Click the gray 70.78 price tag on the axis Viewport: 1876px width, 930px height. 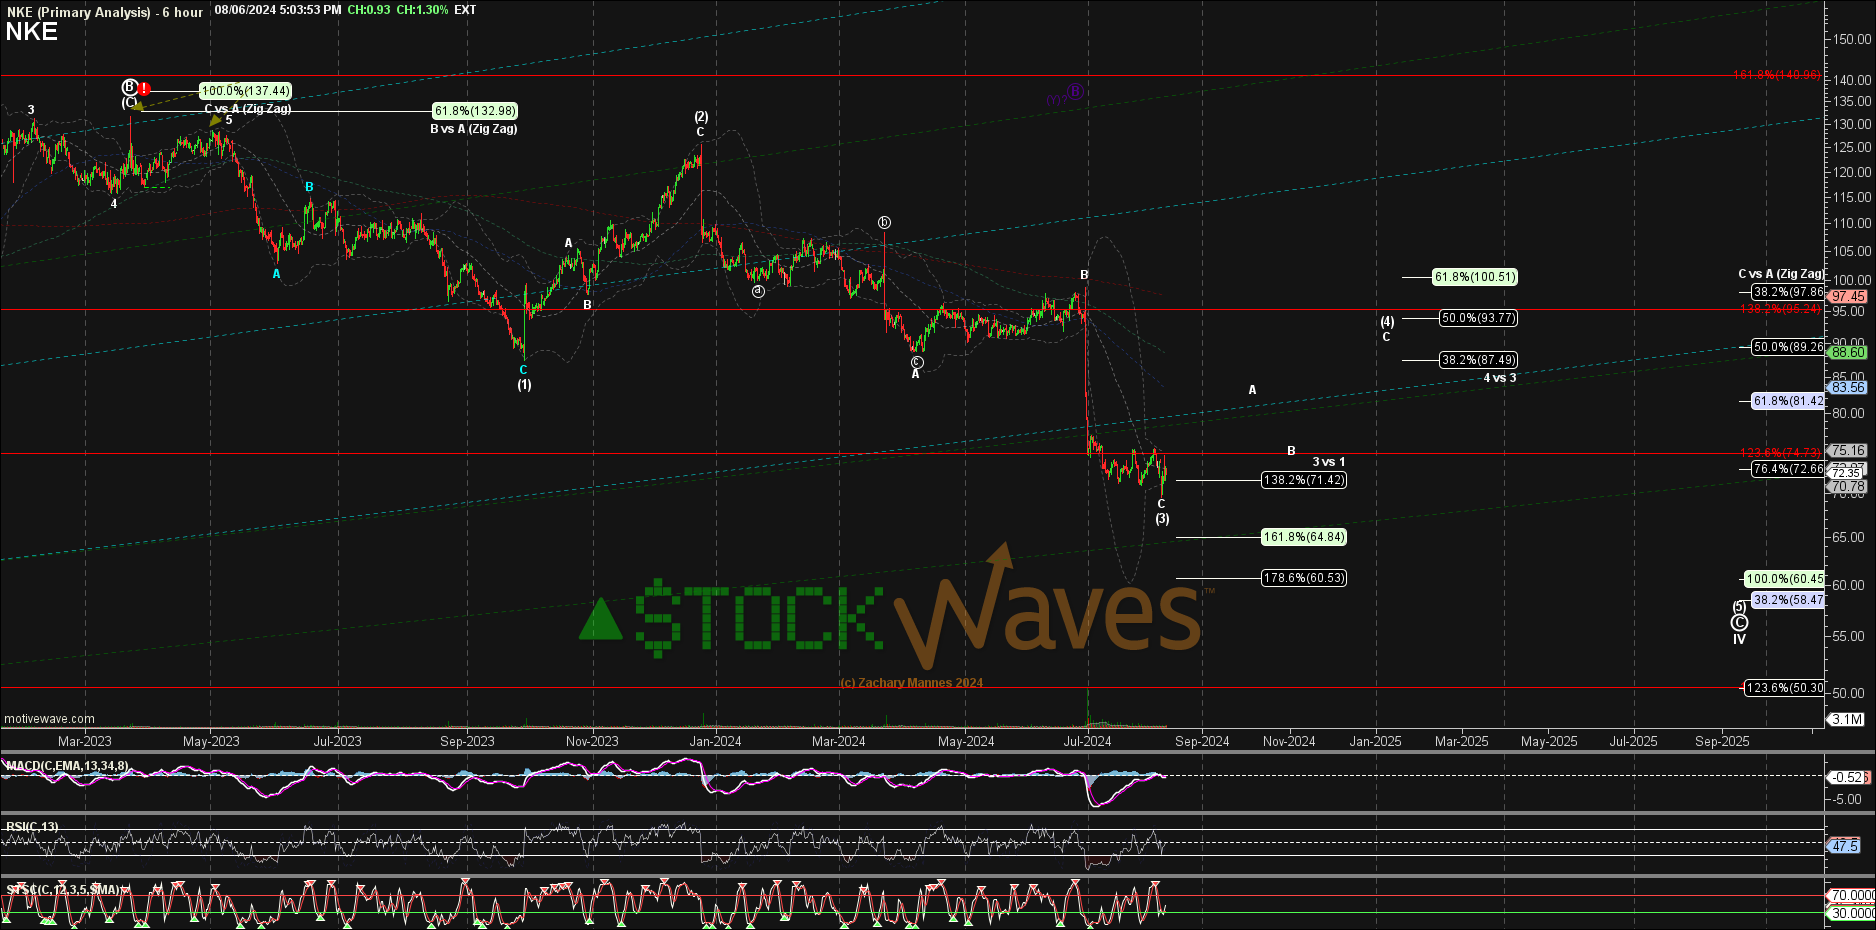pyautogui.click(x=1848, y=487)
